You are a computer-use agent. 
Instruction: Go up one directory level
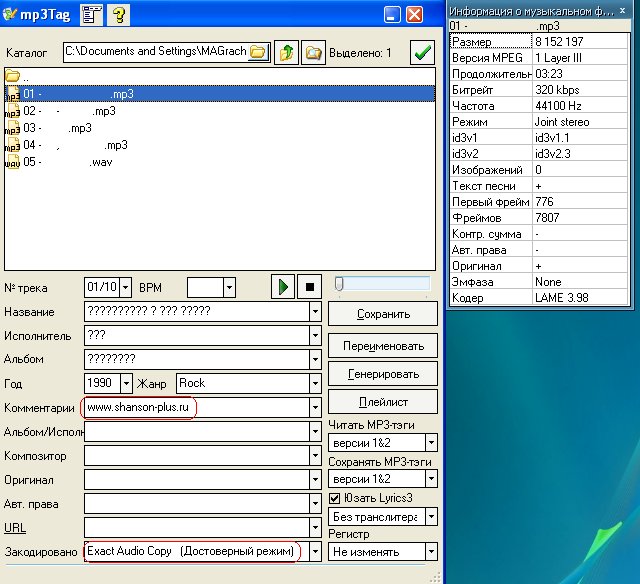[x=287, y=52]
